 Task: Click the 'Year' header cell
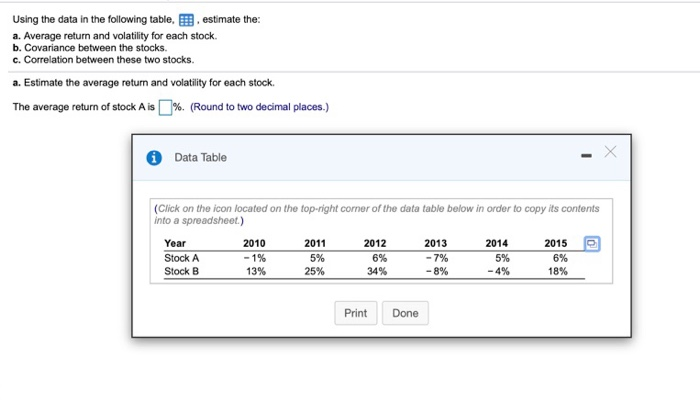175,243
